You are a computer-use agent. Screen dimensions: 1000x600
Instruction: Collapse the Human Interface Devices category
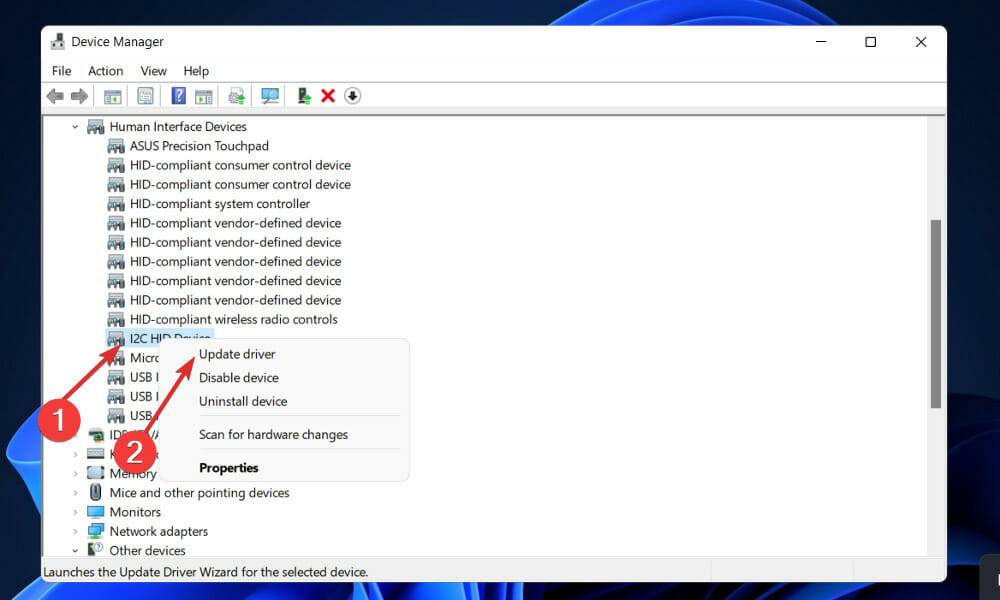(75, 127)
